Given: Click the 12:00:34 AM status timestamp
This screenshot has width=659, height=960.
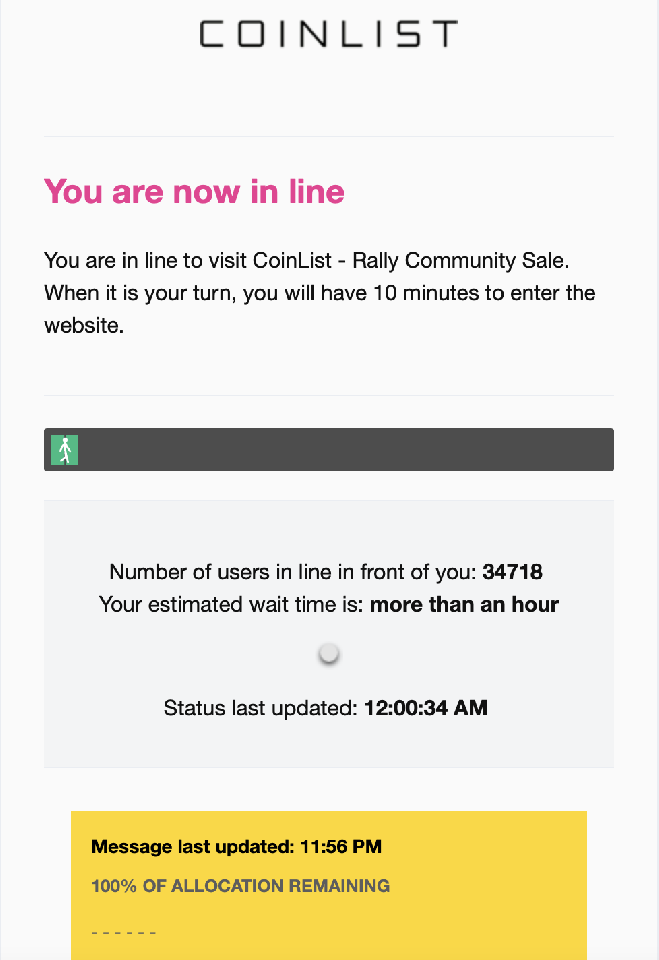Looking at the screenshot, I should pyautogui.click(x=425, y=708).
